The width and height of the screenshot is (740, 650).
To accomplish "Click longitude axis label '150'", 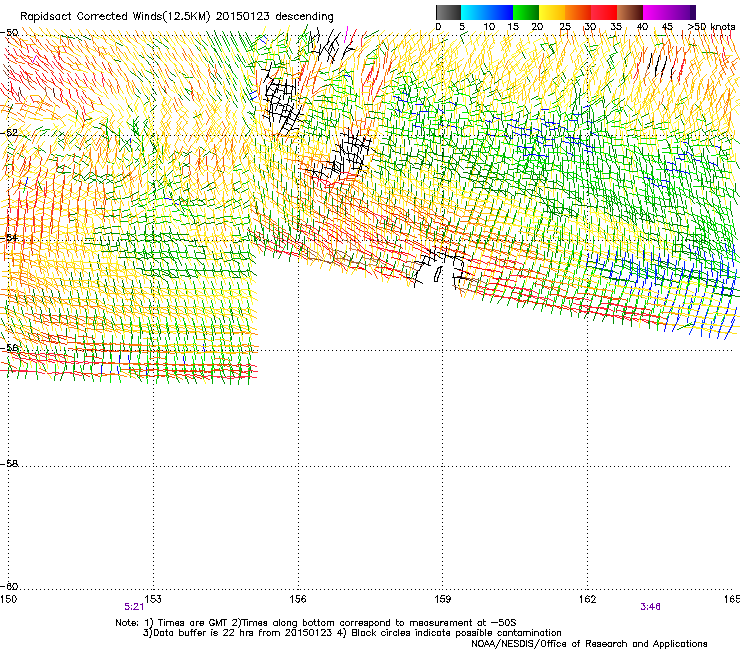I will coord(8,599).
